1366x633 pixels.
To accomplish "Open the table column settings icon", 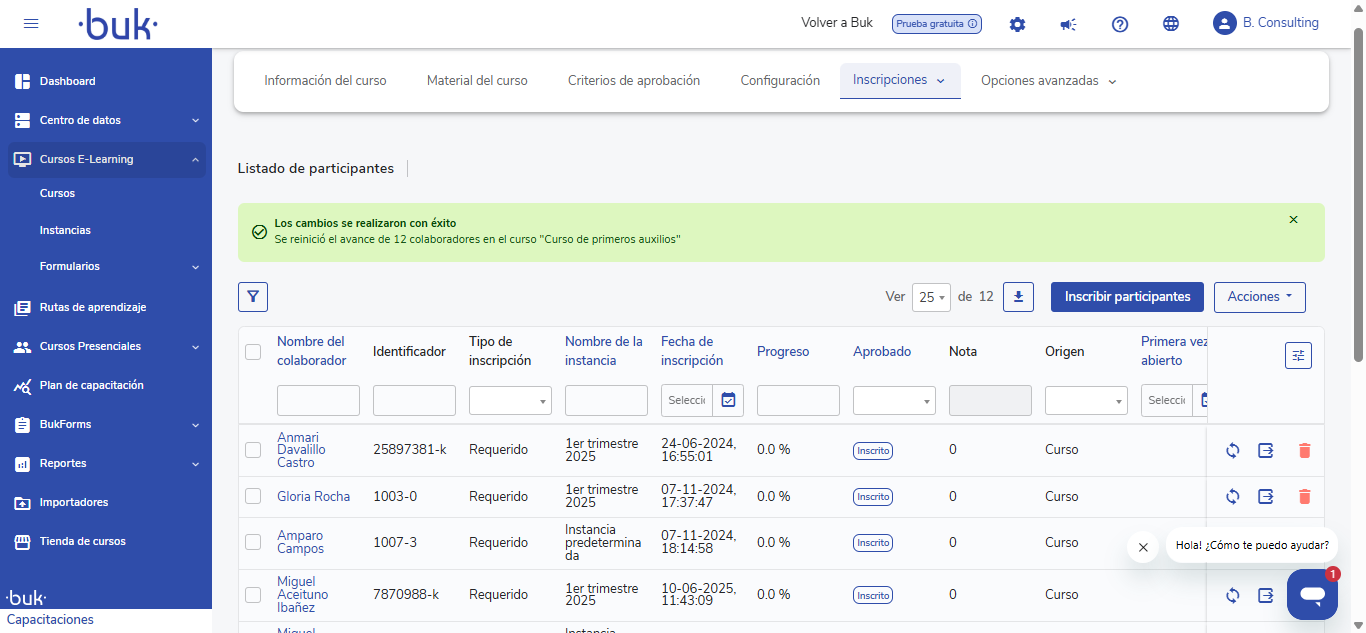I will 1298,355.
